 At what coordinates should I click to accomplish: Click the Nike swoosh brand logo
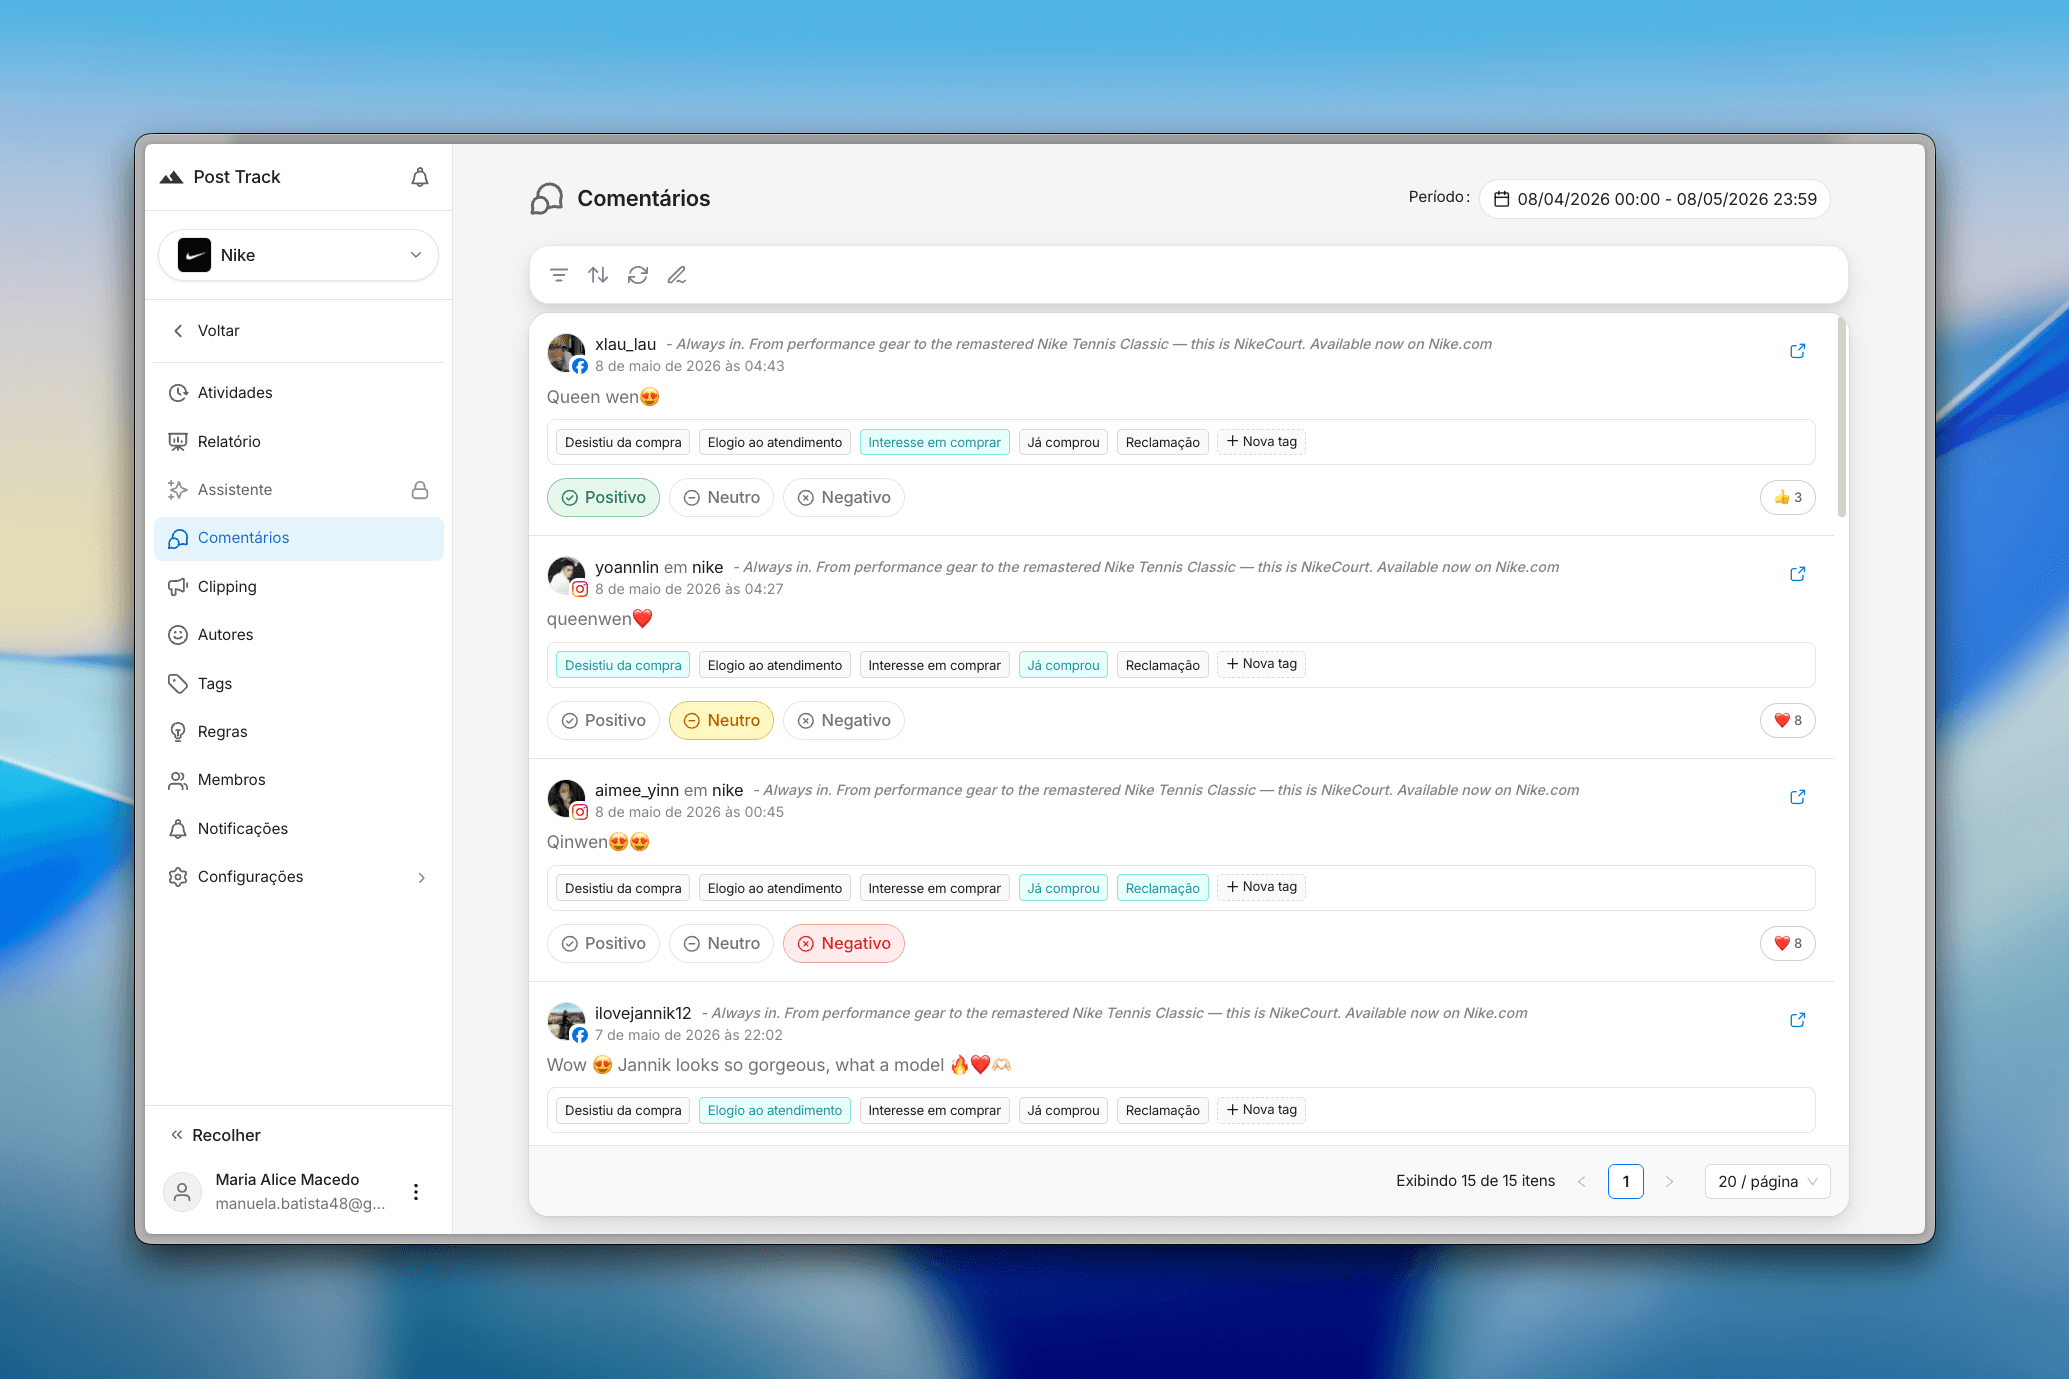click(194, 255)
